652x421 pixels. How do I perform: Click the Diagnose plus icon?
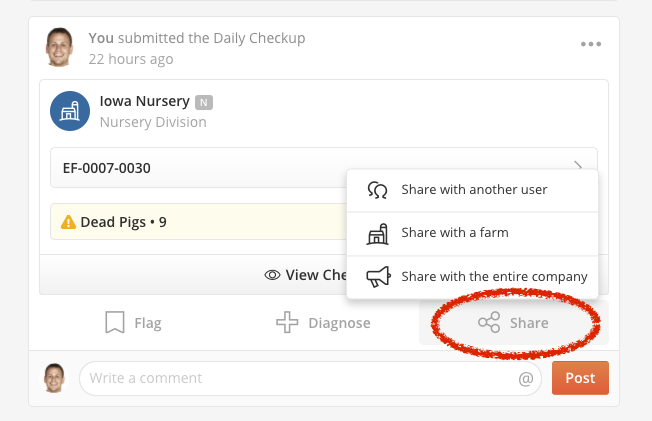point(287,322)
